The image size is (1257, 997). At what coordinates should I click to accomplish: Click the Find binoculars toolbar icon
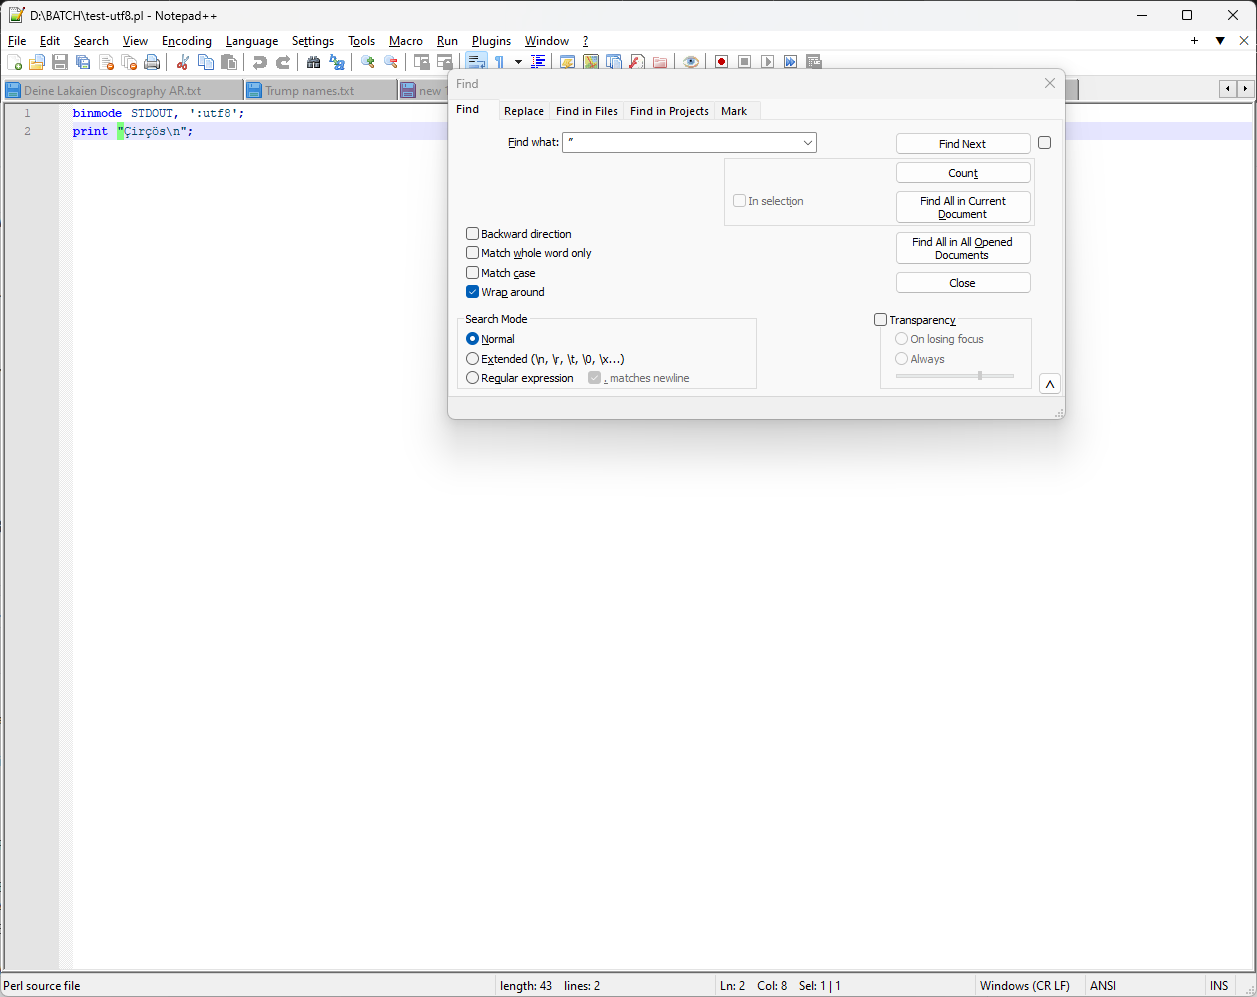click(x=313, y=62)
